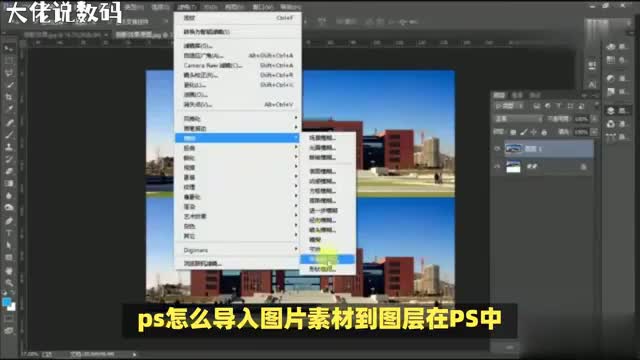This screenshot has width=640, height=360.
Task: Select the Crop tool
Action: 9,98
